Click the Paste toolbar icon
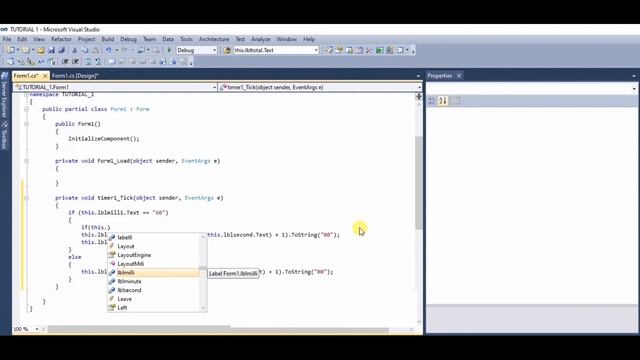This screenshot has height=360, width=640. pyautogui.click(x=96, y=50)
